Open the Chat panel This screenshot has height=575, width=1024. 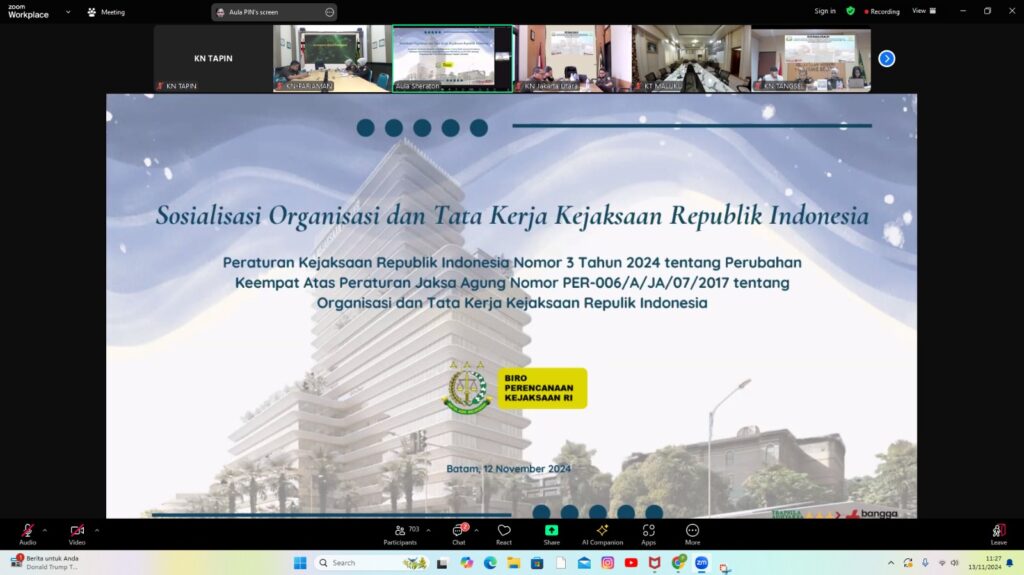(459, 533)
